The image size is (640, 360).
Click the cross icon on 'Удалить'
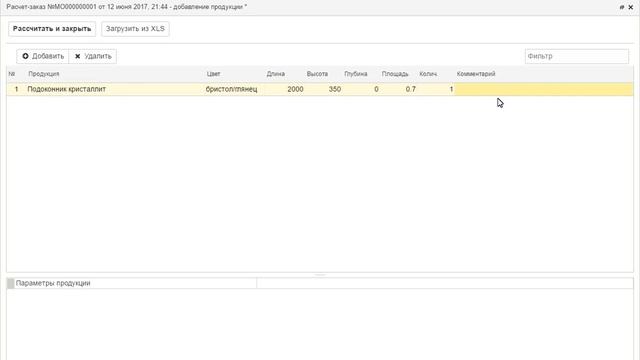point(78,56)
